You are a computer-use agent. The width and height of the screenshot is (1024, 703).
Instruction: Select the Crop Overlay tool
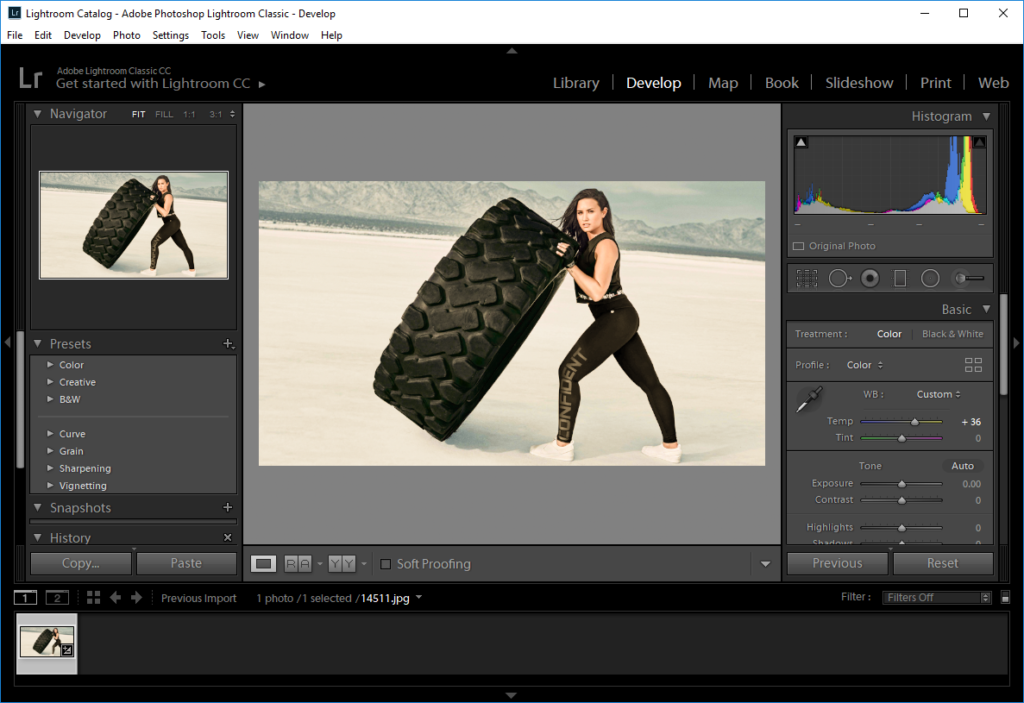(806, 279)
